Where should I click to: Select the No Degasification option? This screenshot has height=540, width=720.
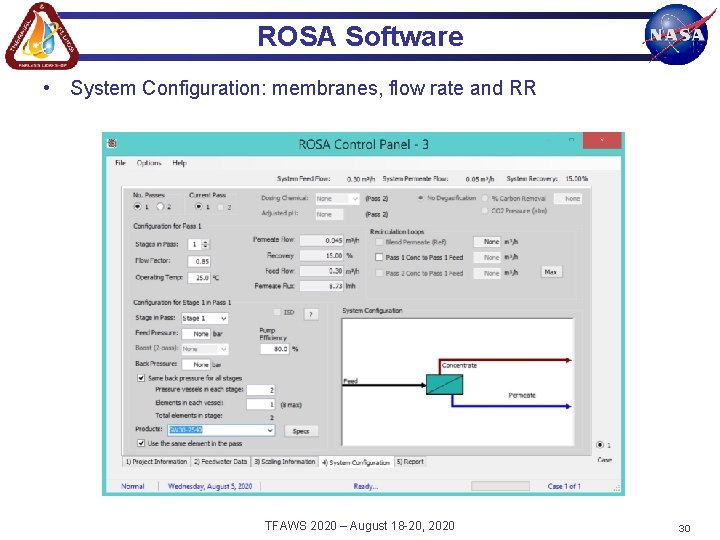point(420,198)
